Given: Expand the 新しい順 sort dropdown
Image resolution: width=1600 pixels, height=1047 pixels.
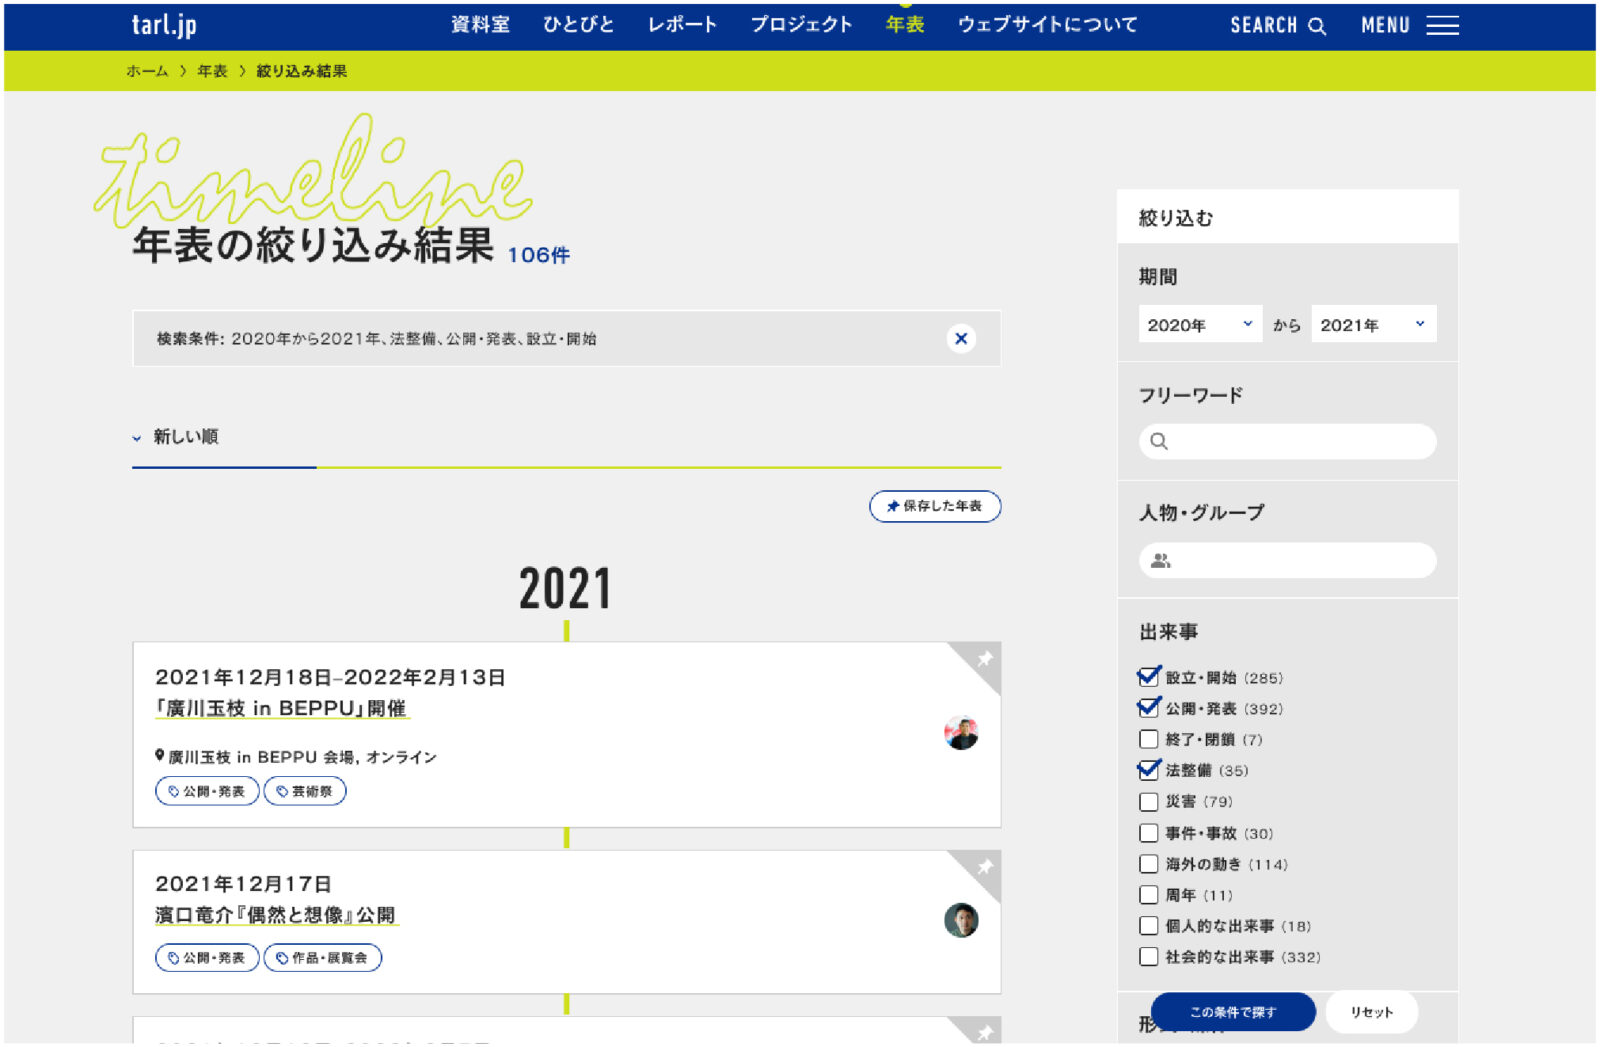Looking at the screenshot, I should [177, 437].
